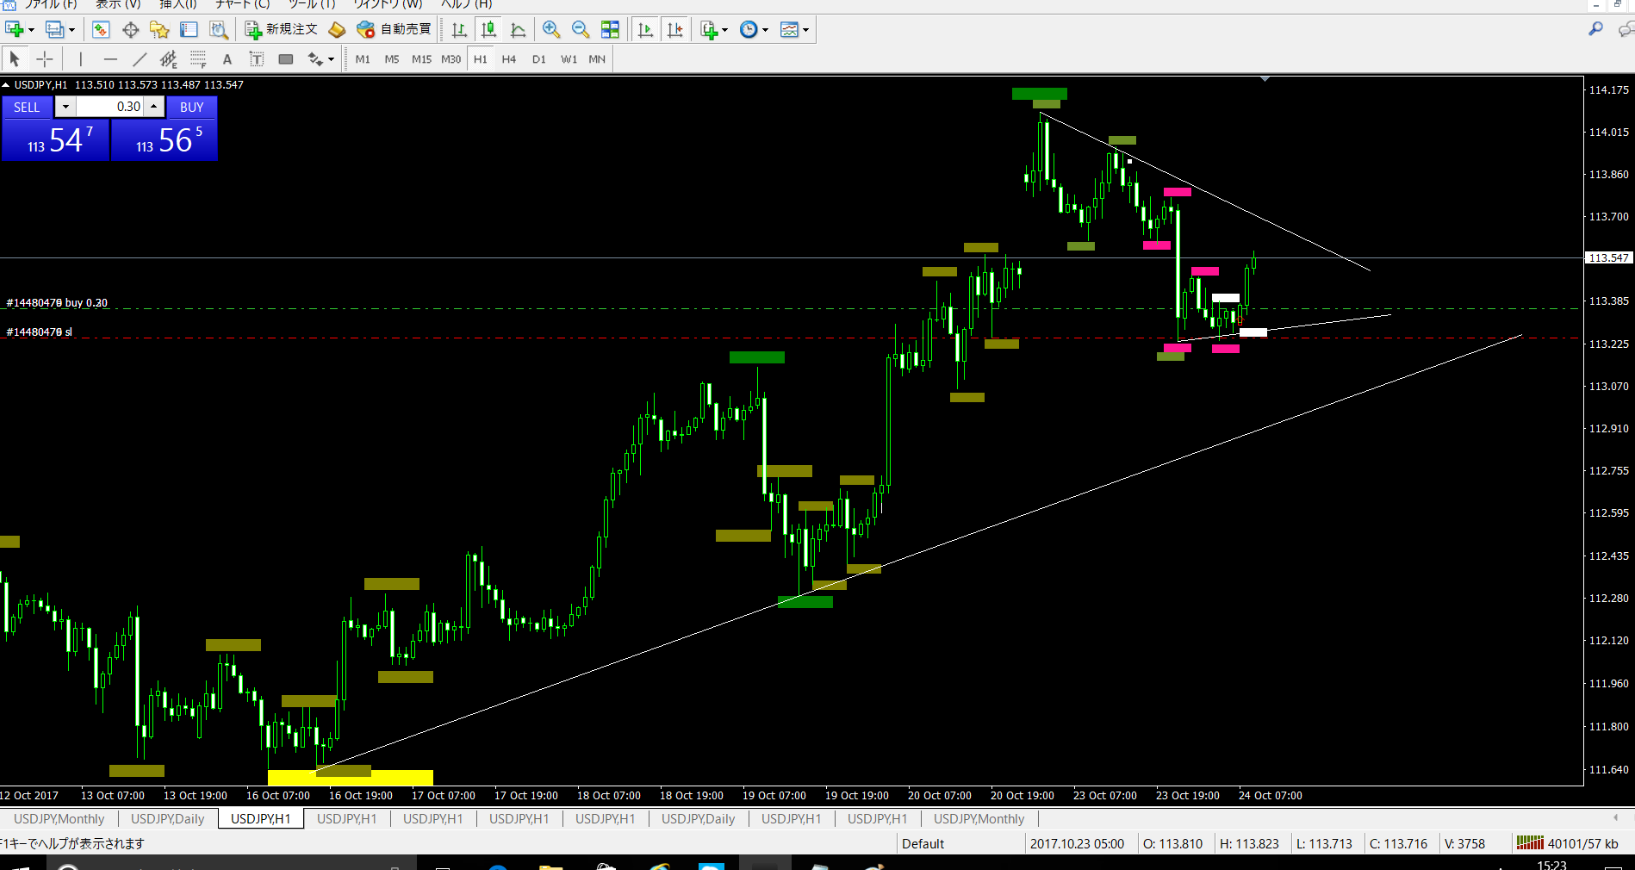Select the active USDJPY,H1 chart tab

pyautogui.click(x=261, y=818)
